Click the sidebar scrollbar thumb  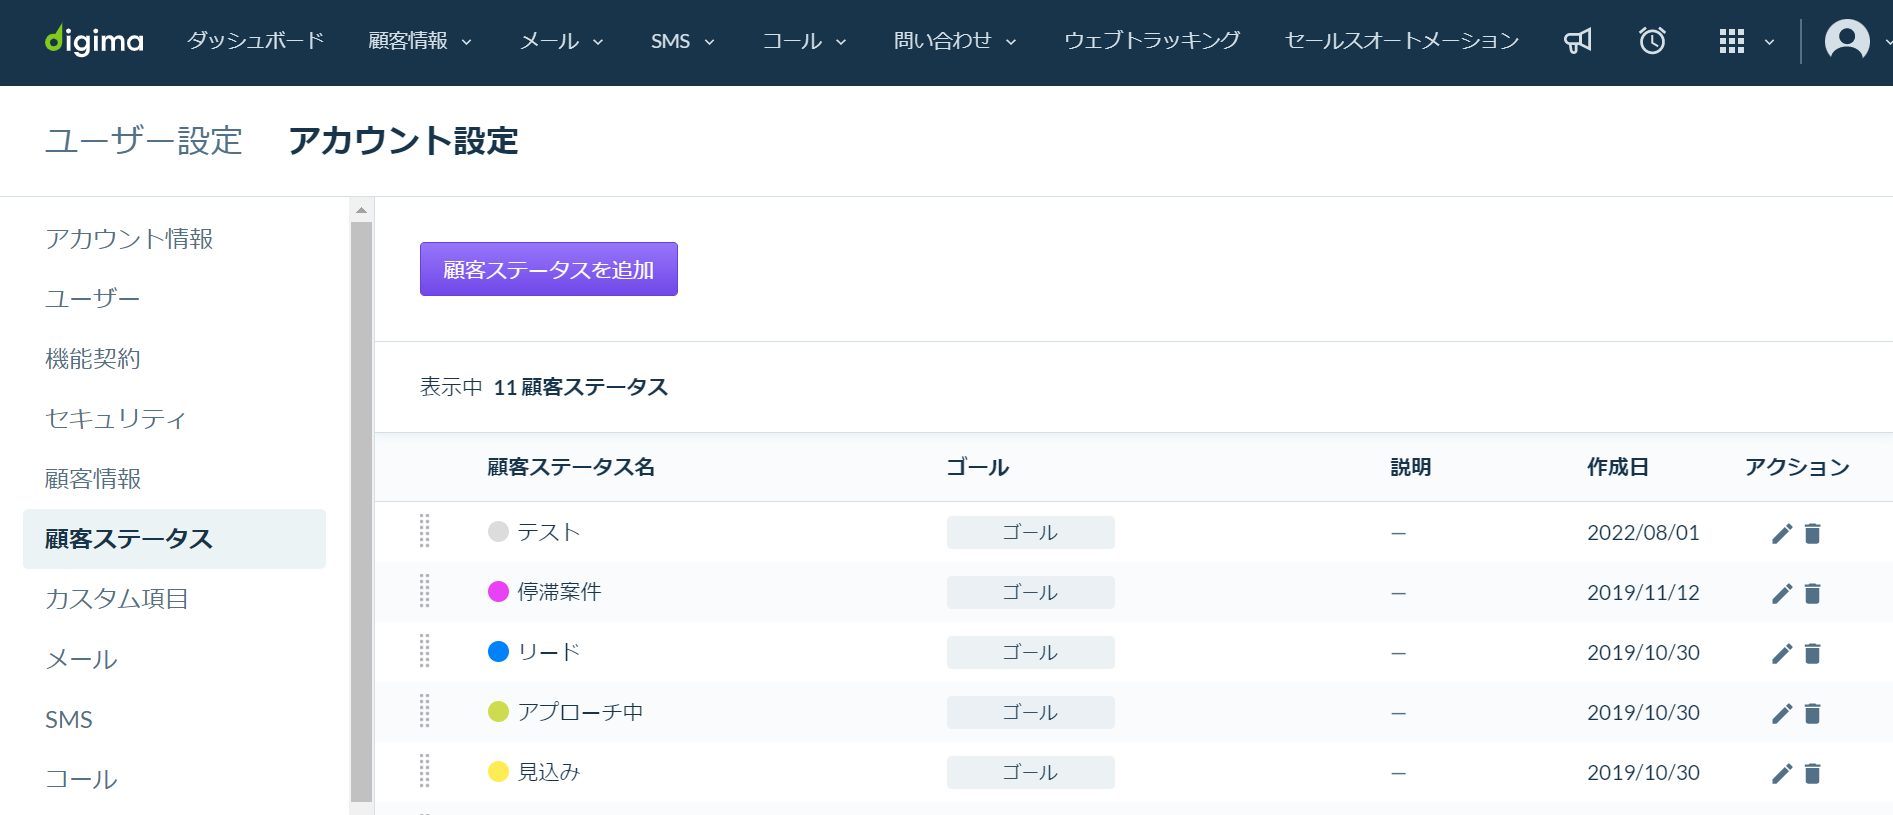[x=361, y=511]
